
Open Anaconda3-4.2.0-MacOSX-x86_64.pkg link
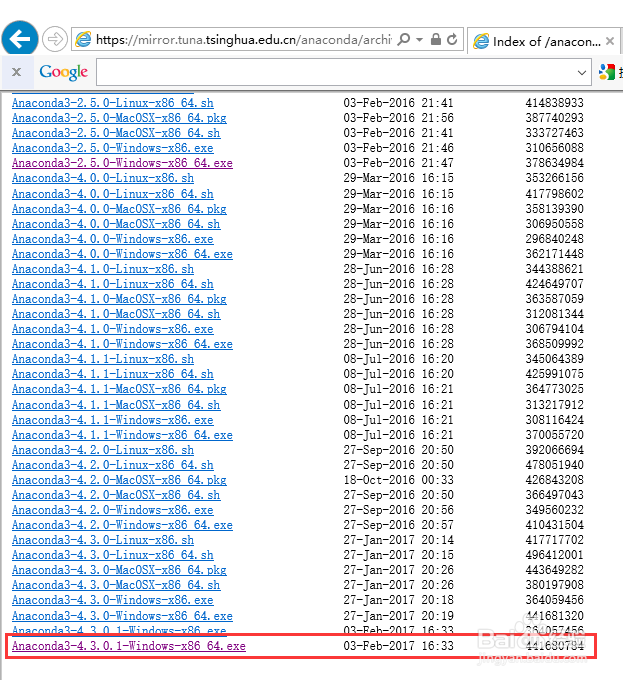coord(119,480)
